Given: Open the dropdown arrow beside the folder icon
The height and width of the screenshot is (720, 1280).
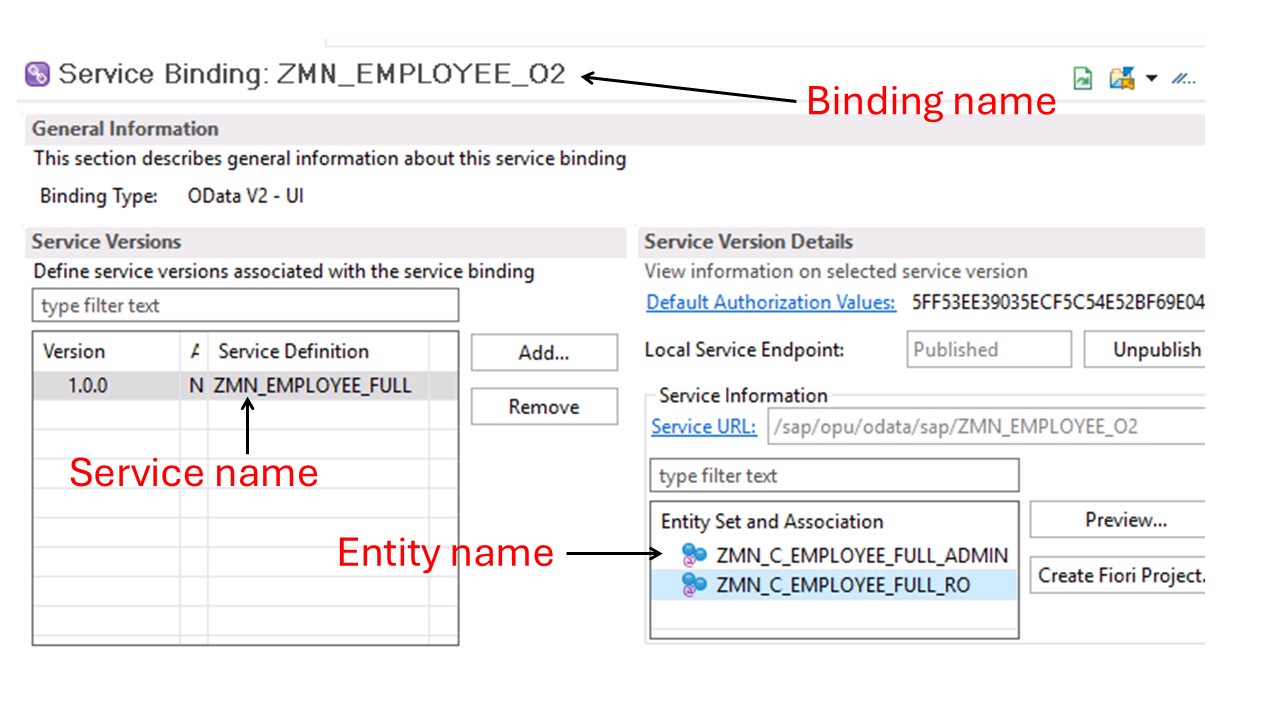Looking at the screenshot, I should (x=1151, y=78).
